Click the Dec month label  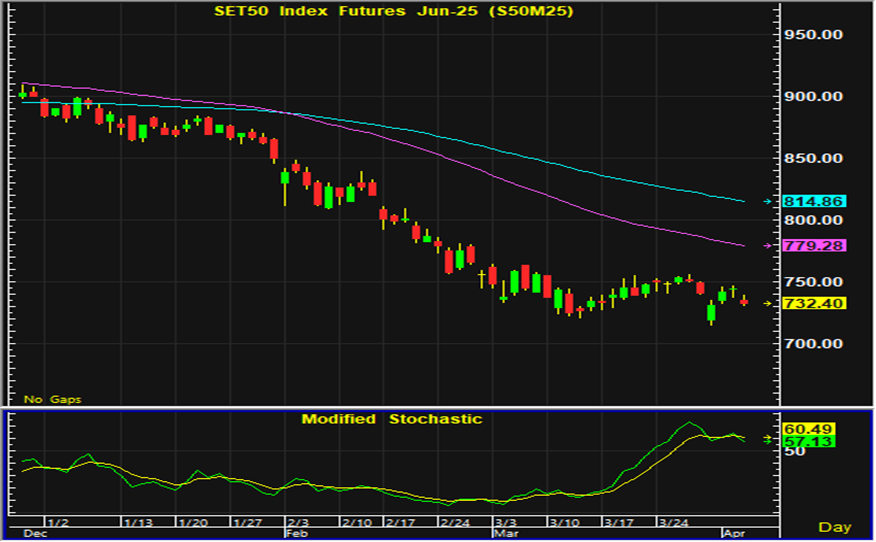click(x=35, y=534)
